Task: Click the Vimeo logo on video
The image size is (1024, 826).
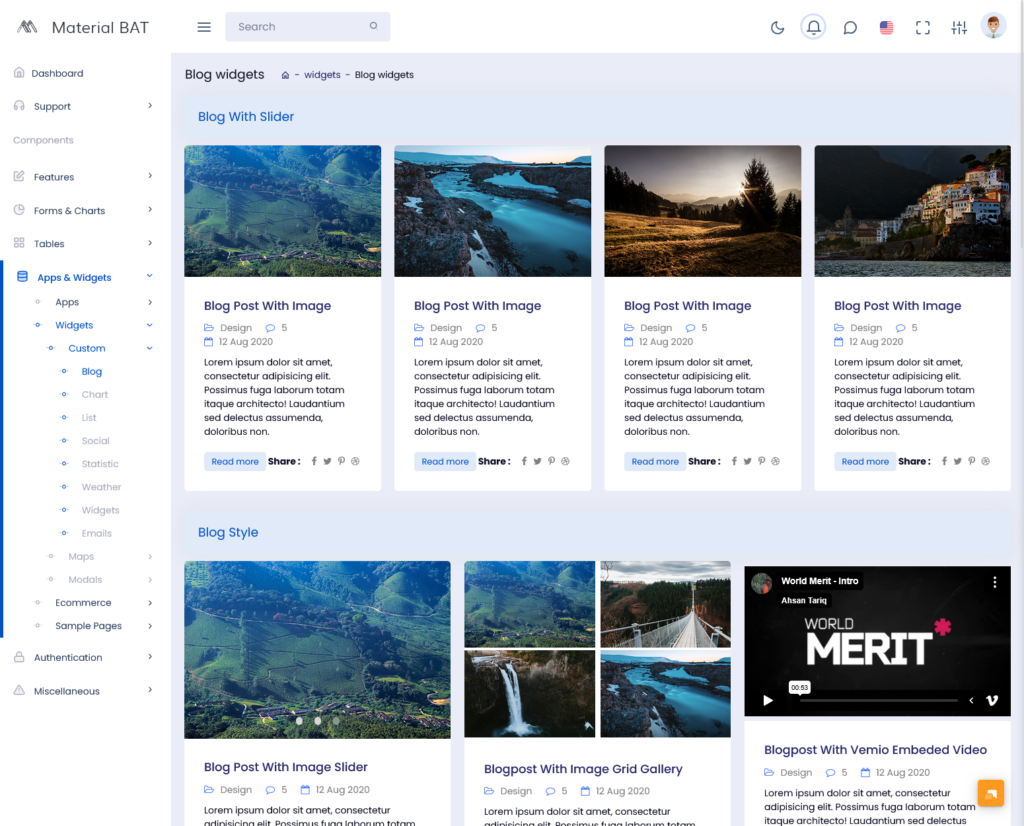Action: point(992,701)
